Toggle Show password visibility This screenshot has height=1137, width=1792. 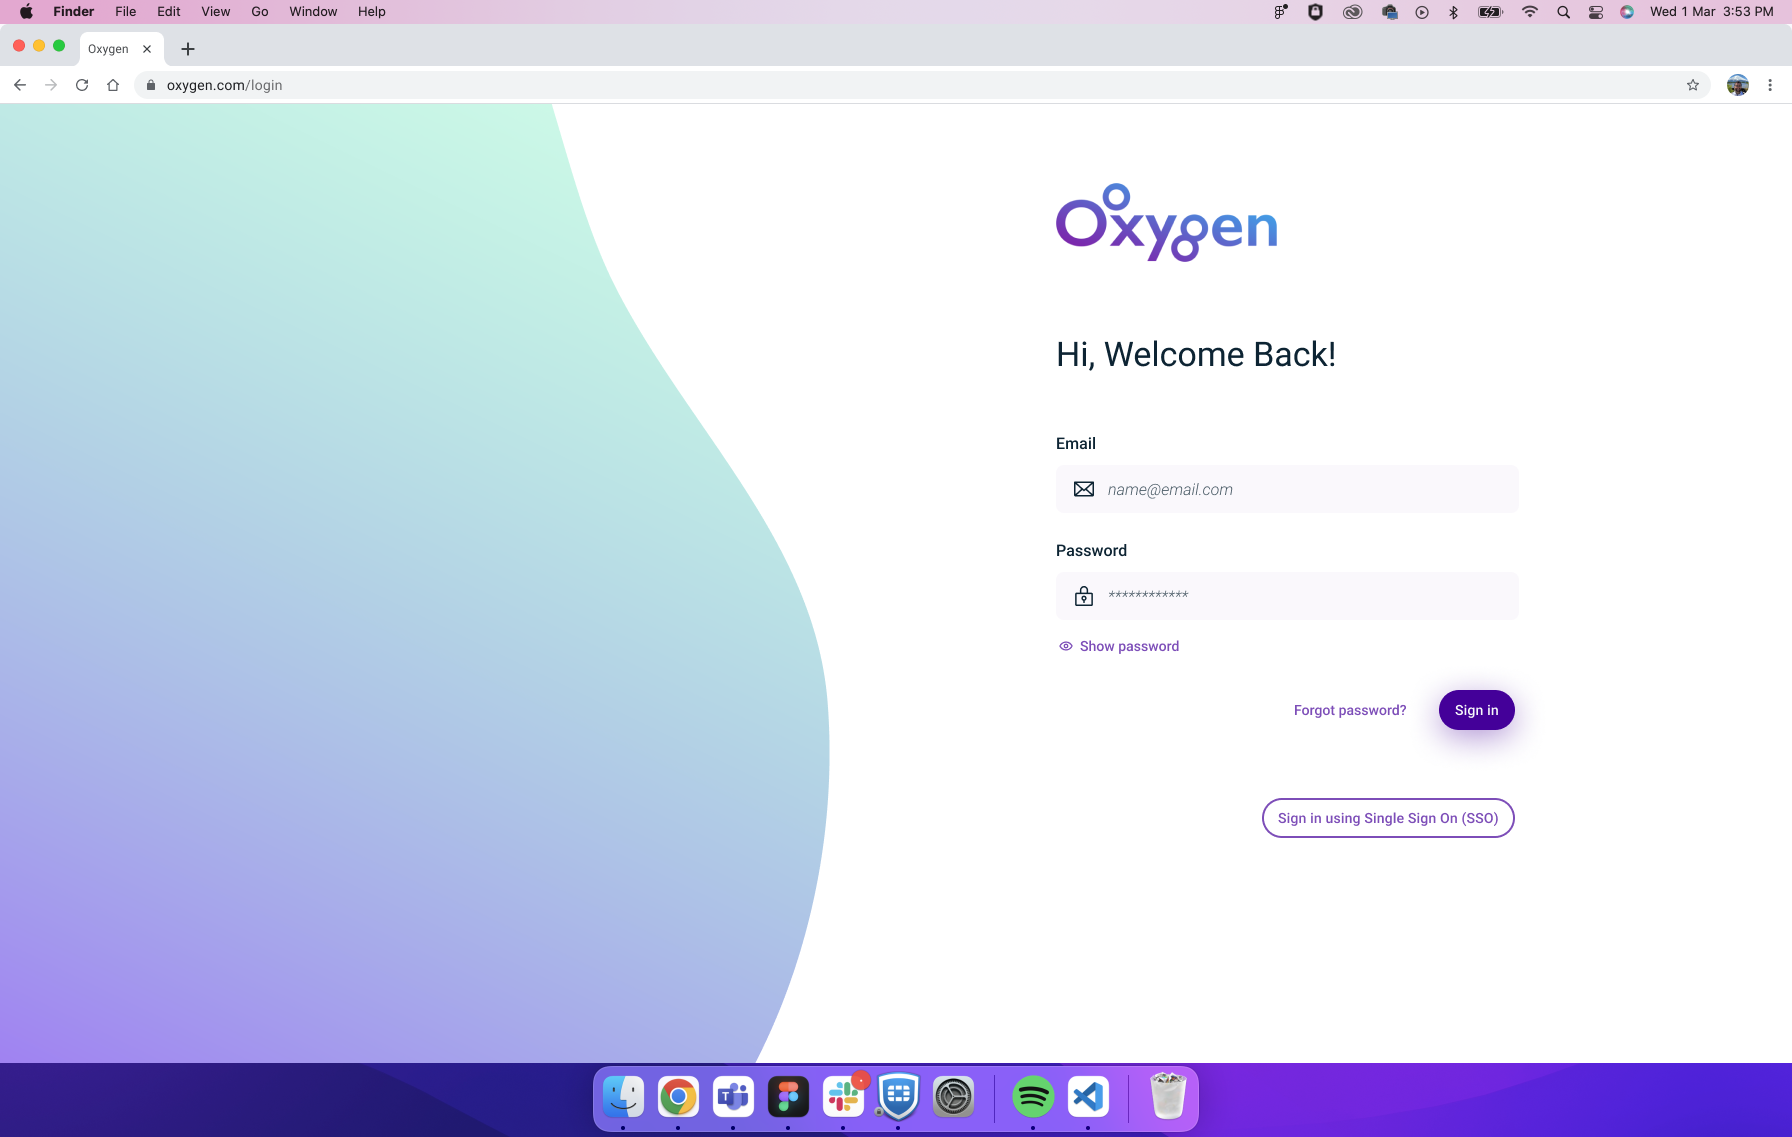[1119, 646]
